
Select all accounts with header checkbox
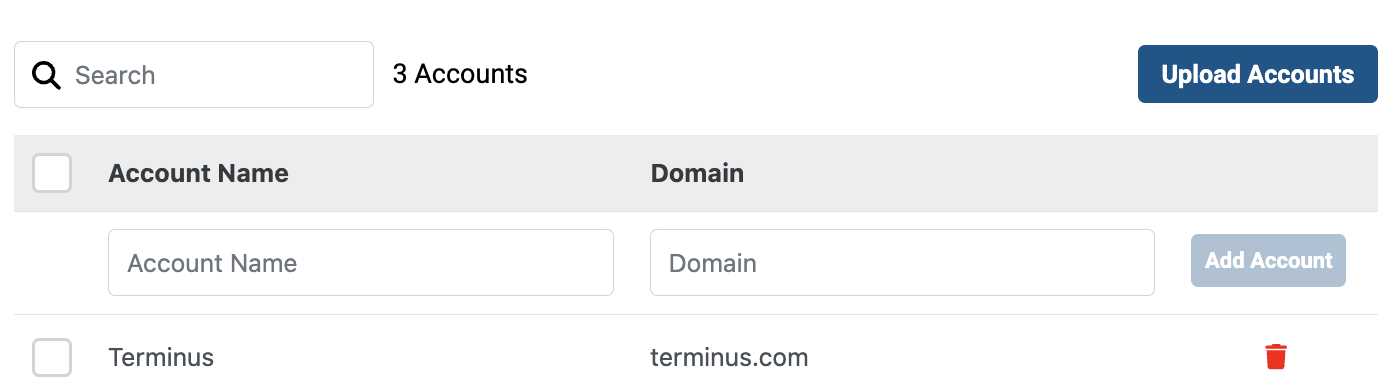[x=52, y=173]
